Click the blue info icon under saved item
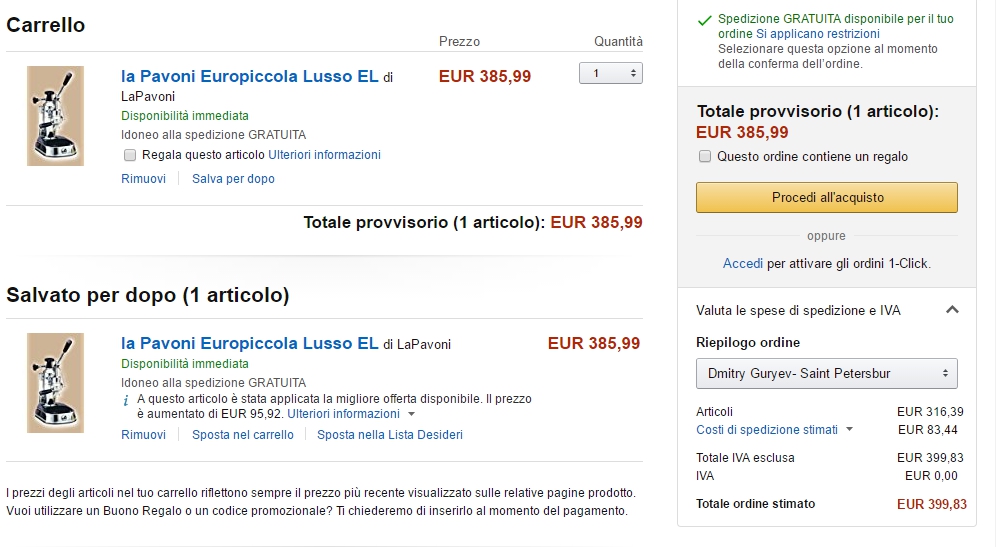996x547 pixels. [x=125, y=400]
